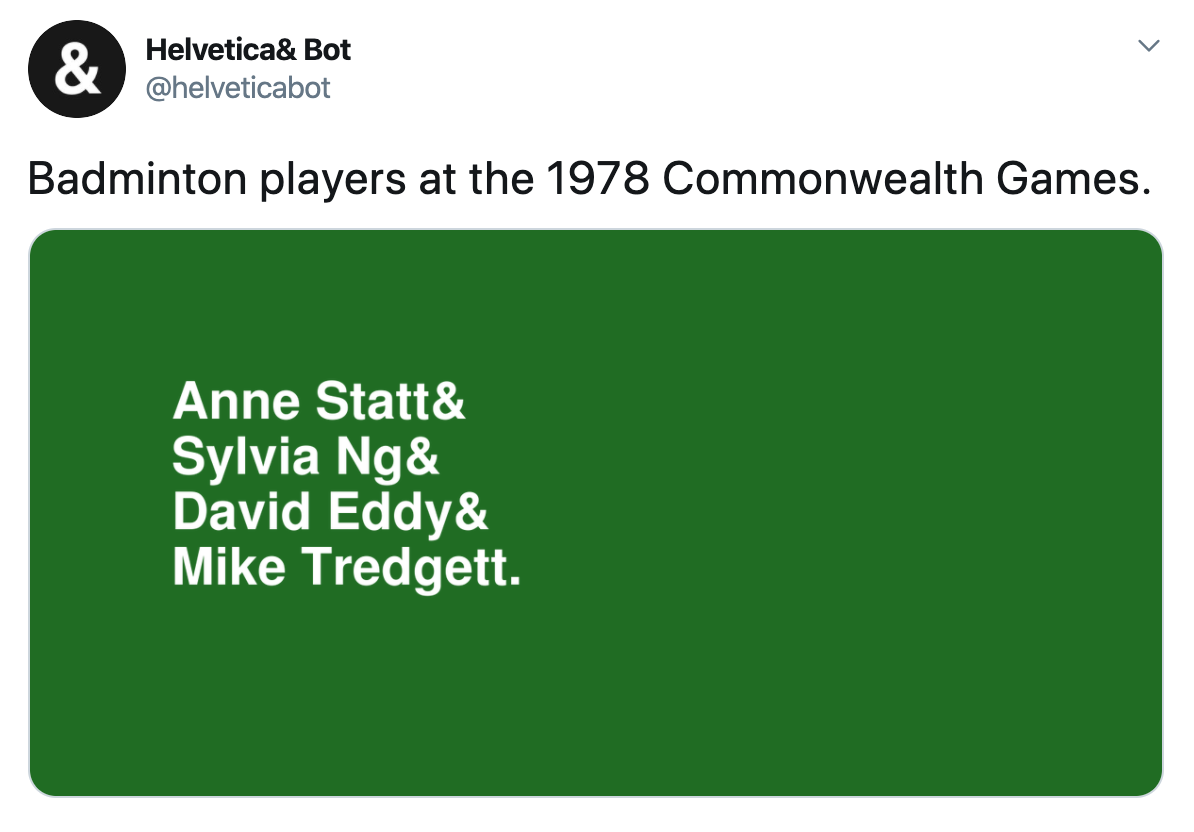Click the 'Anne Statt&' line in image
This screenshot has height=832, width=1194.
[x=318, y=401]
